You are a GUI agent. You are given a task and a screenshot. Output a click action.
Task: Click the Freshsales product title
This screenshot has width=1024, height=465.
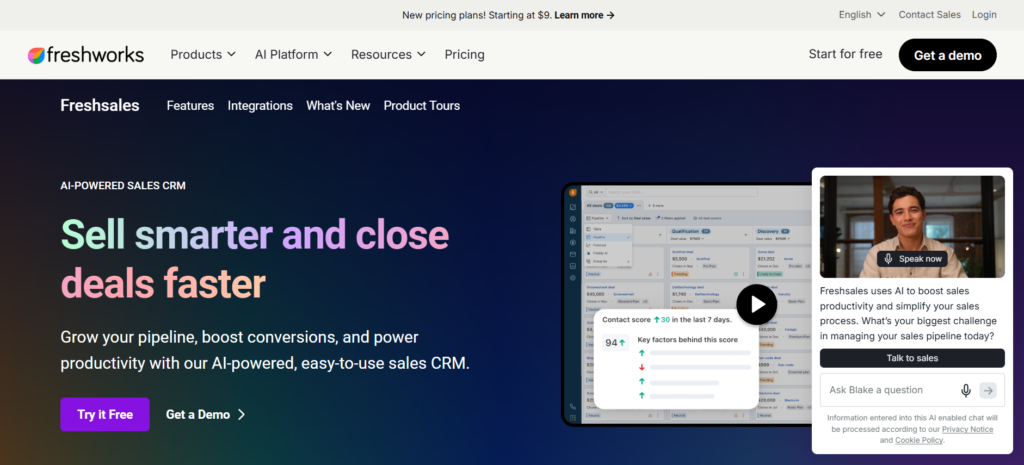100,105
